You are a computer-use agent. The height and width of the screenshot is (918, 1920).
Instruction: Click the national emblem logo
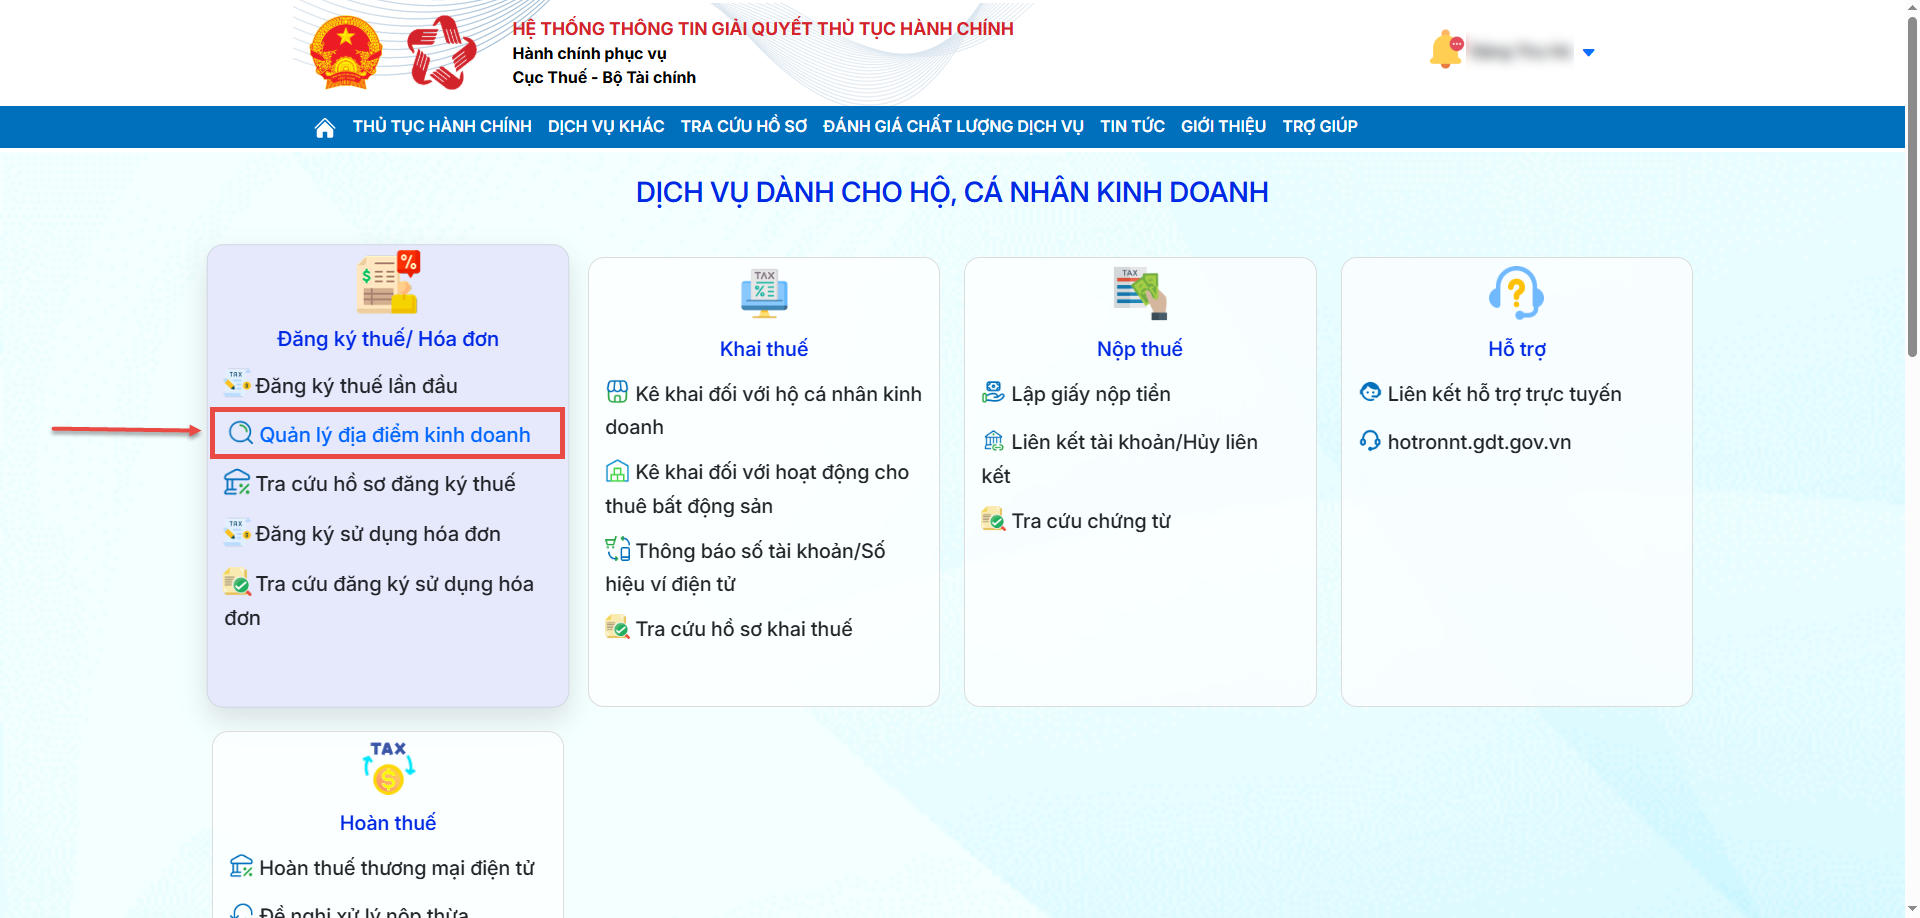tap(346, 52)
